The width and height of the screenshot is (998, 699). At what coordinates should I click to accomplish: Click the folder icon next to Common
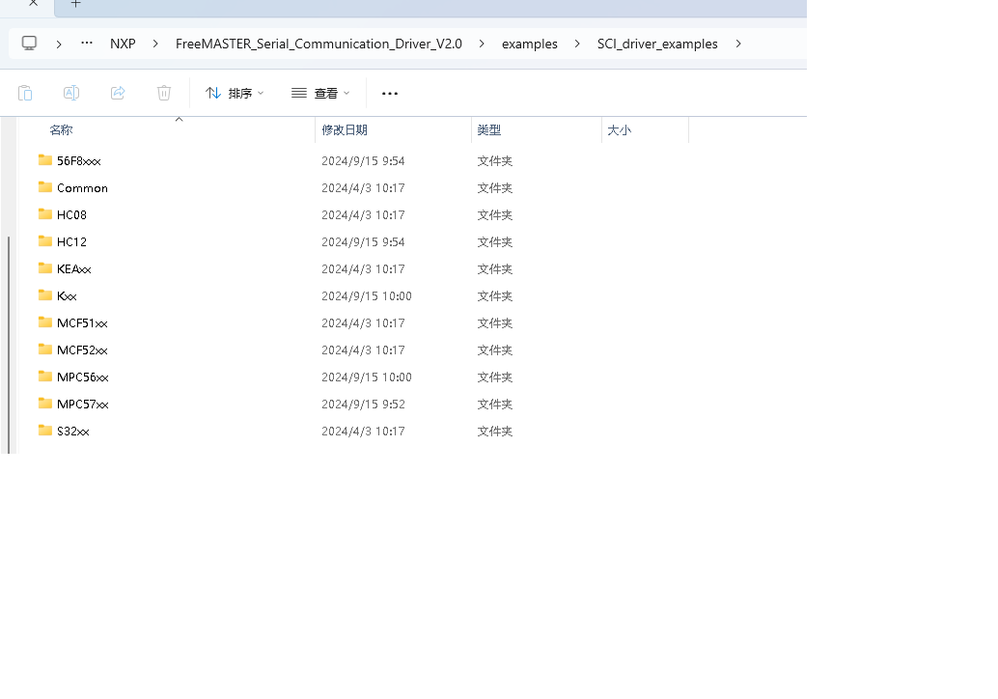[44, 187]
